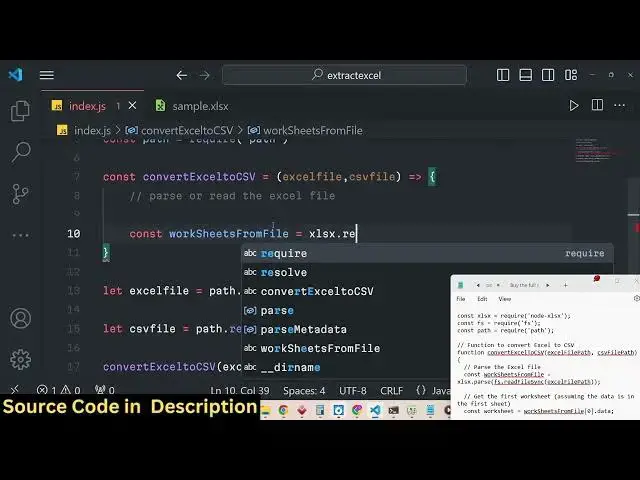Show additional activity bar views (ellipsis)

coord(20,235)
